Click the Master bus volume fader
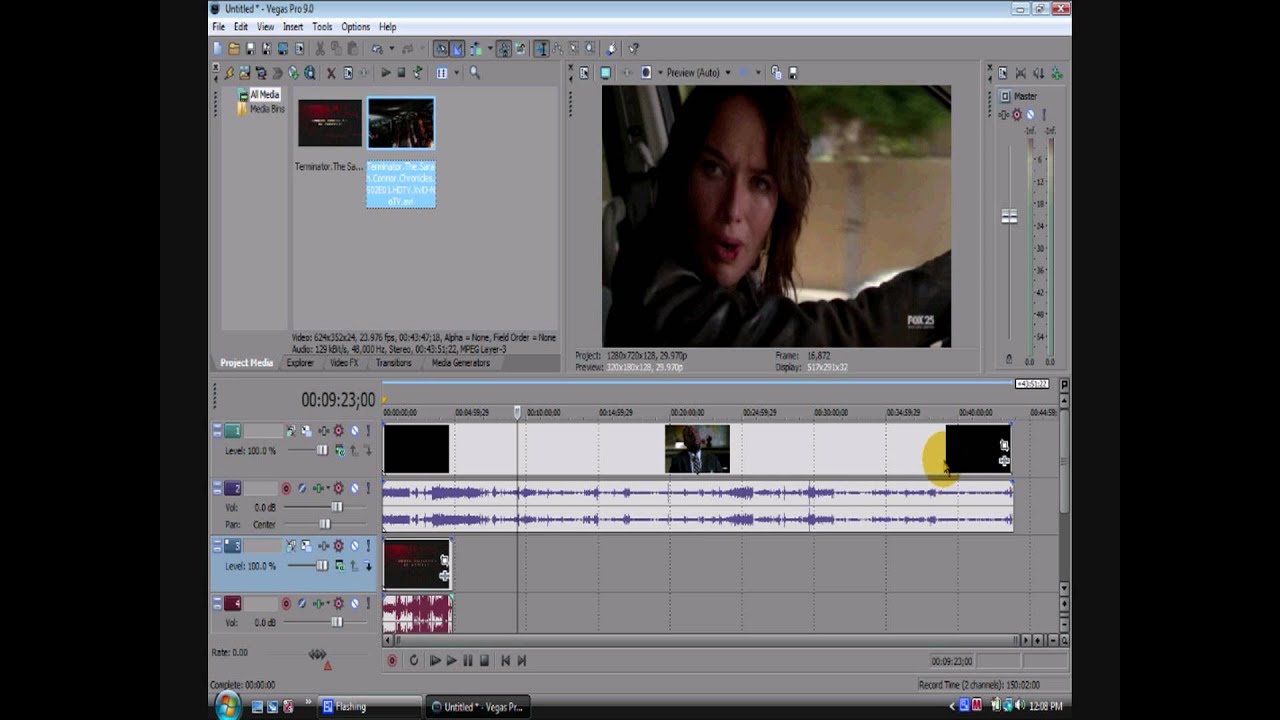 click(1009, 216)
